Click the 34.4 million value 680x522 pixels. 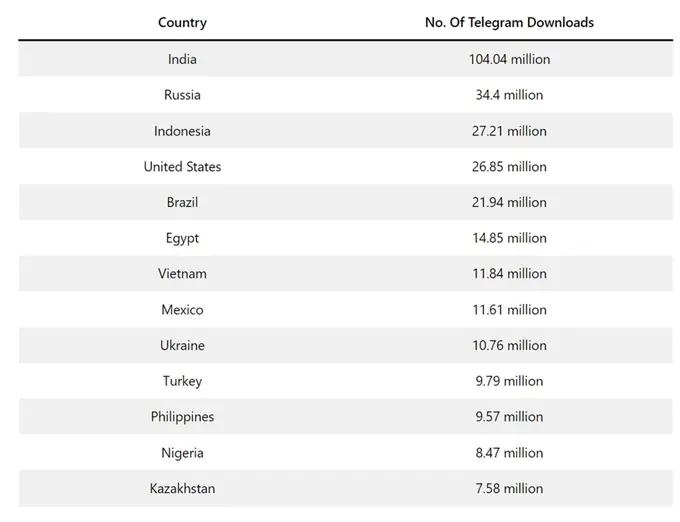point(509,95)
